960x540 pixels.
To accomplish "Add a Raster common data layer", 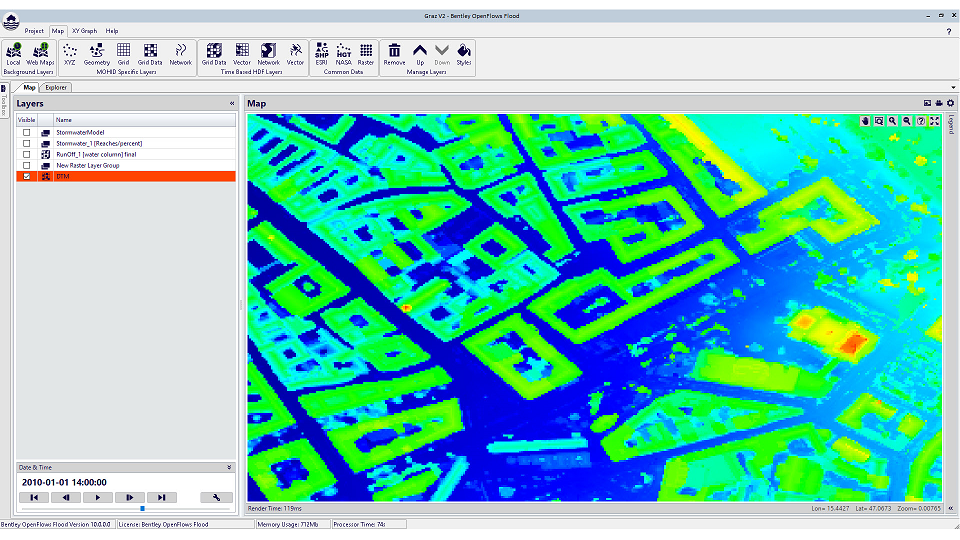I will [366, 54].
